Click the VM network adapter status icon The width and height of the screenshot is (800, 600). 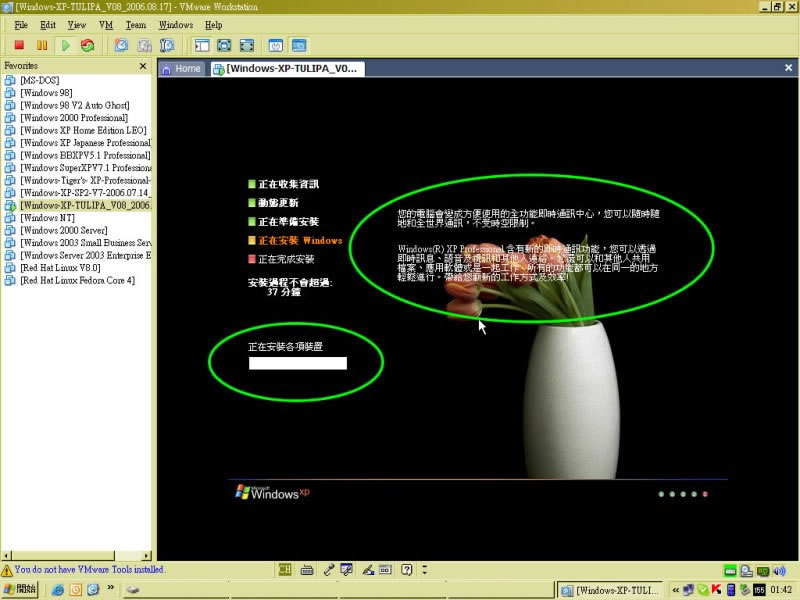(763, 571)
